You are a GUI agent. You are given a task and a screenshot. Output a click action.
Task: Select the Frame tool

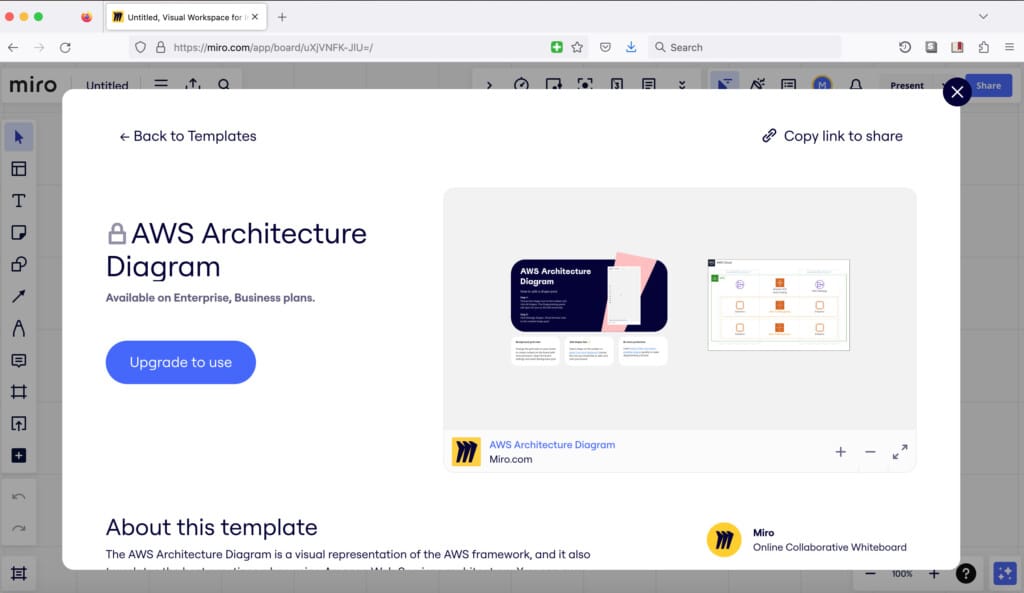coord(18,392)
